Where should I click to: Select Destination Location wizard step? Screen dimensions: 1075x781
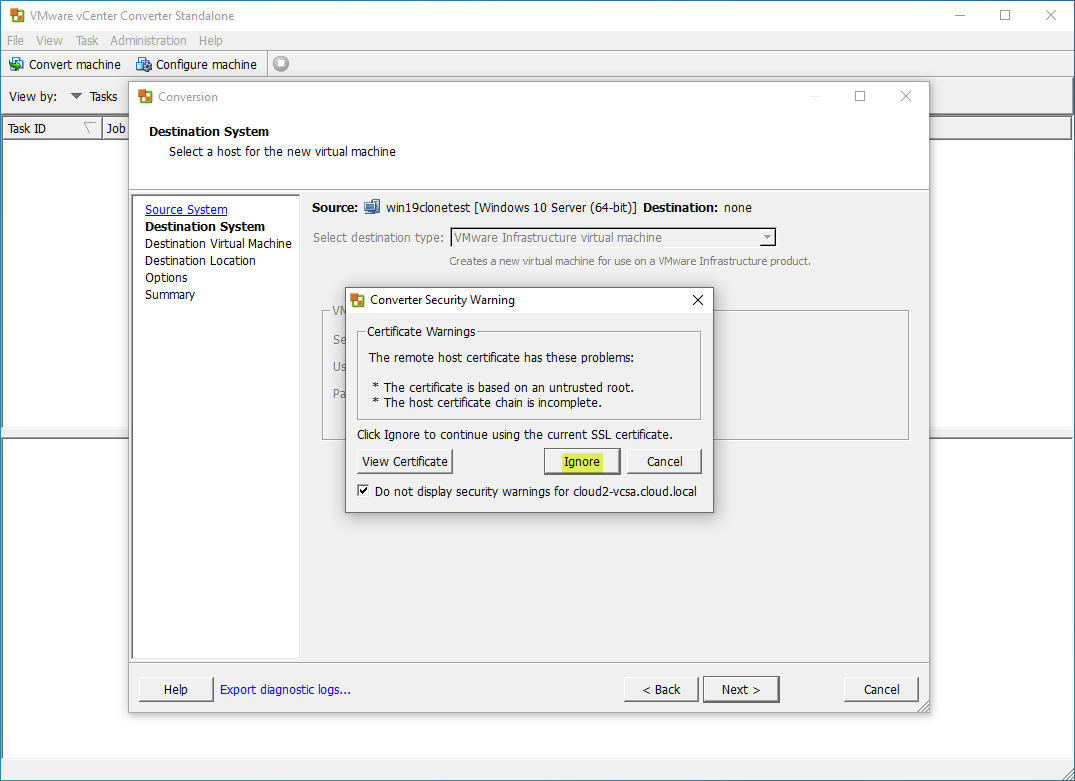click(200, 261)
